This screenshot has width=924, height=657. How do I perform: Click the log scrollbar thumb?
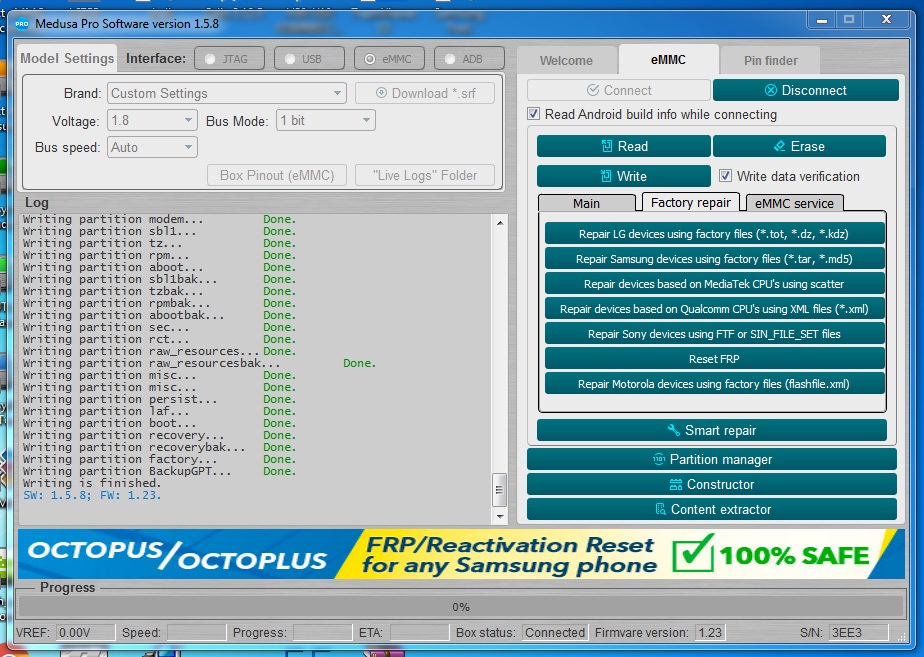click(500, 490)
